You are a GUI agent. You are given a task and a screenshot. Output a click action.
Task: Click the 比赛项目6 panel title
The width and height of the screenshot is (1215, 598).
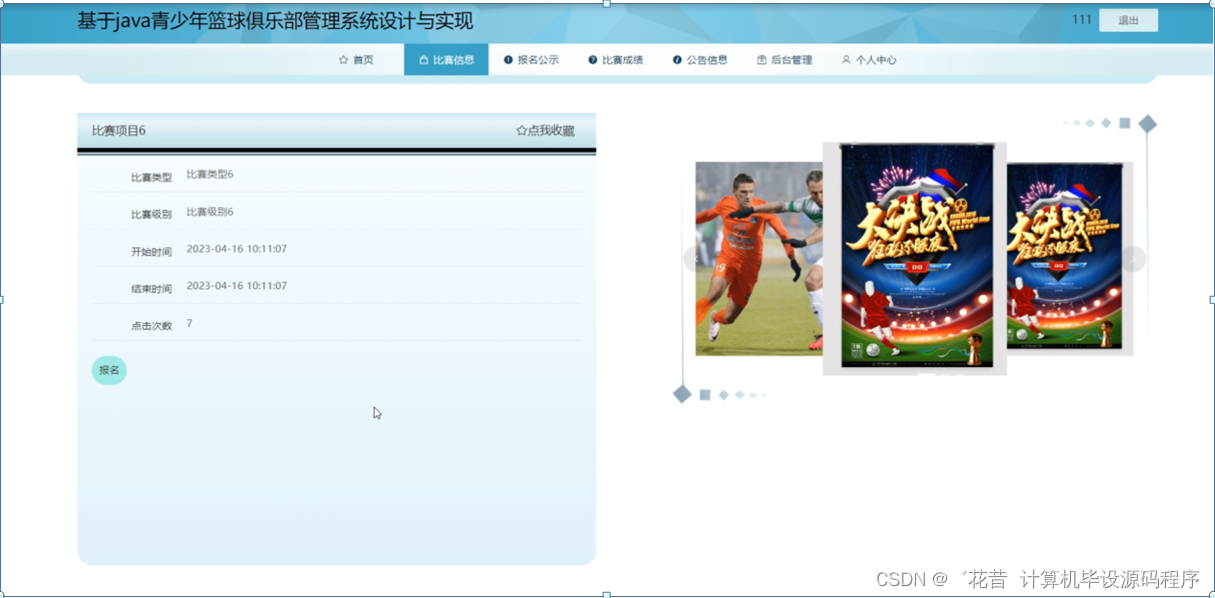119,131
